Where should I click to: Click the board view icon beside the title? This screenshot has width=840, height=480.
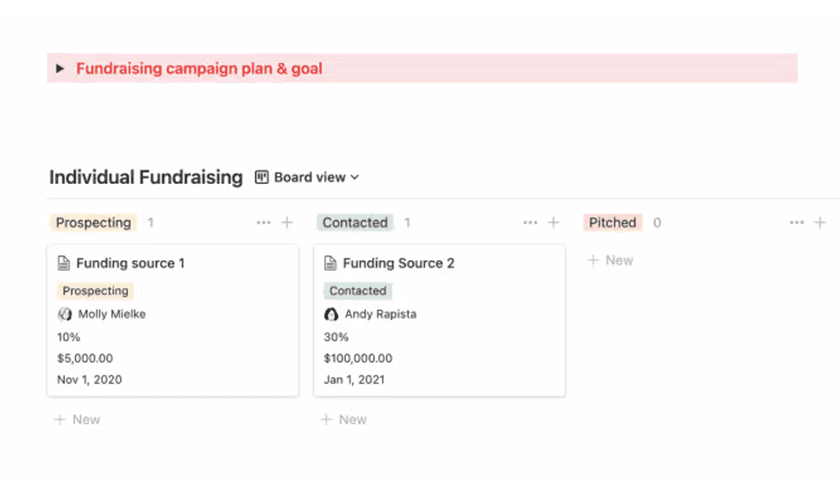tap(262, 177)
